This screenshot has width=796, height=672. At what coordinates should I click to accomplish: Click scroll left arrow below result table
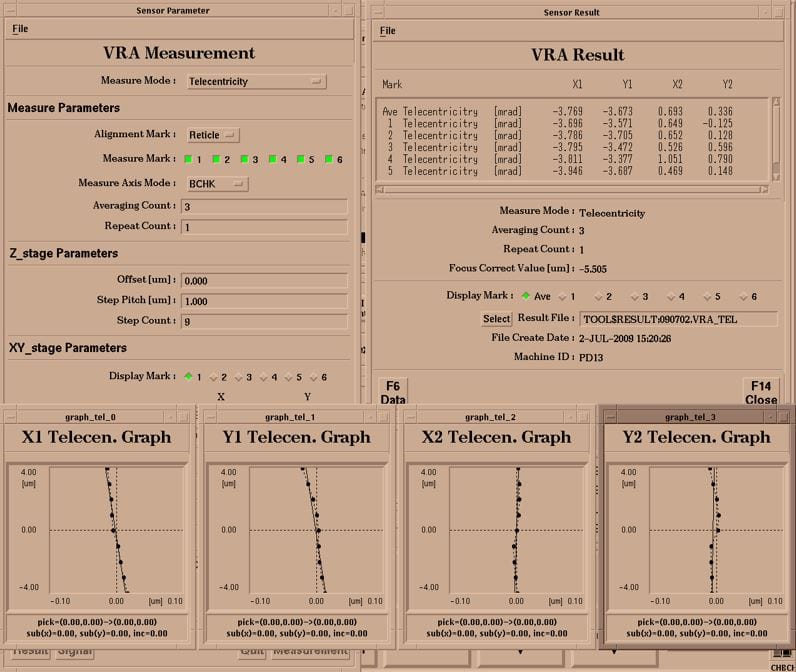click(380, 189)
